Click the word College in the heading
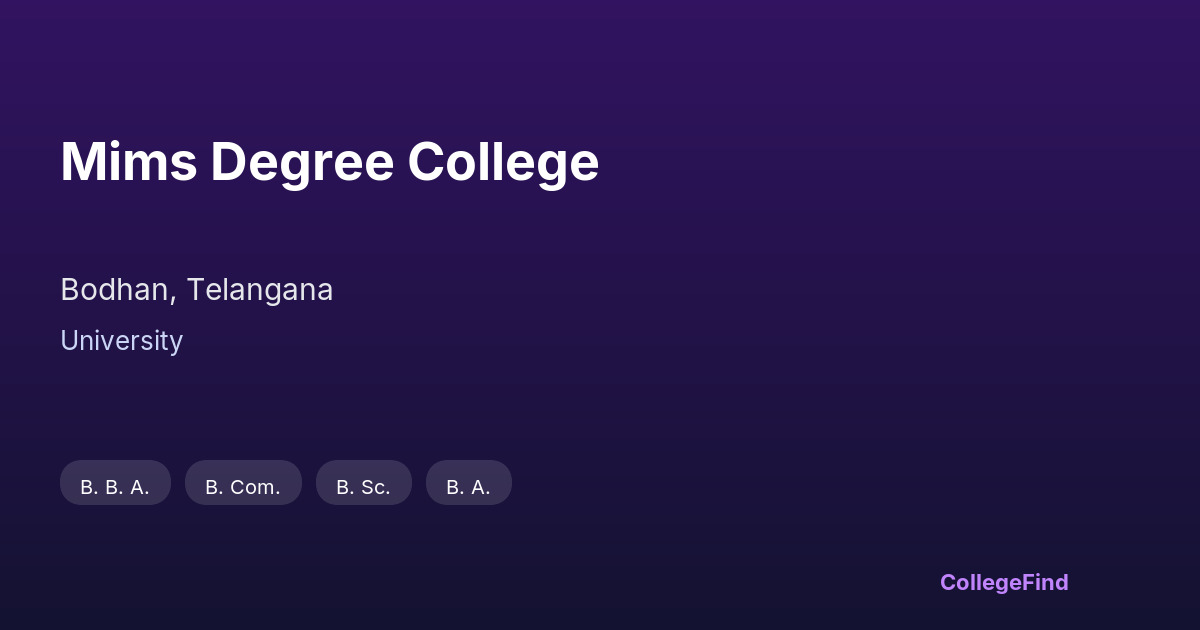The height and width of the screenshot is (630, 1200). coord(503,162)
